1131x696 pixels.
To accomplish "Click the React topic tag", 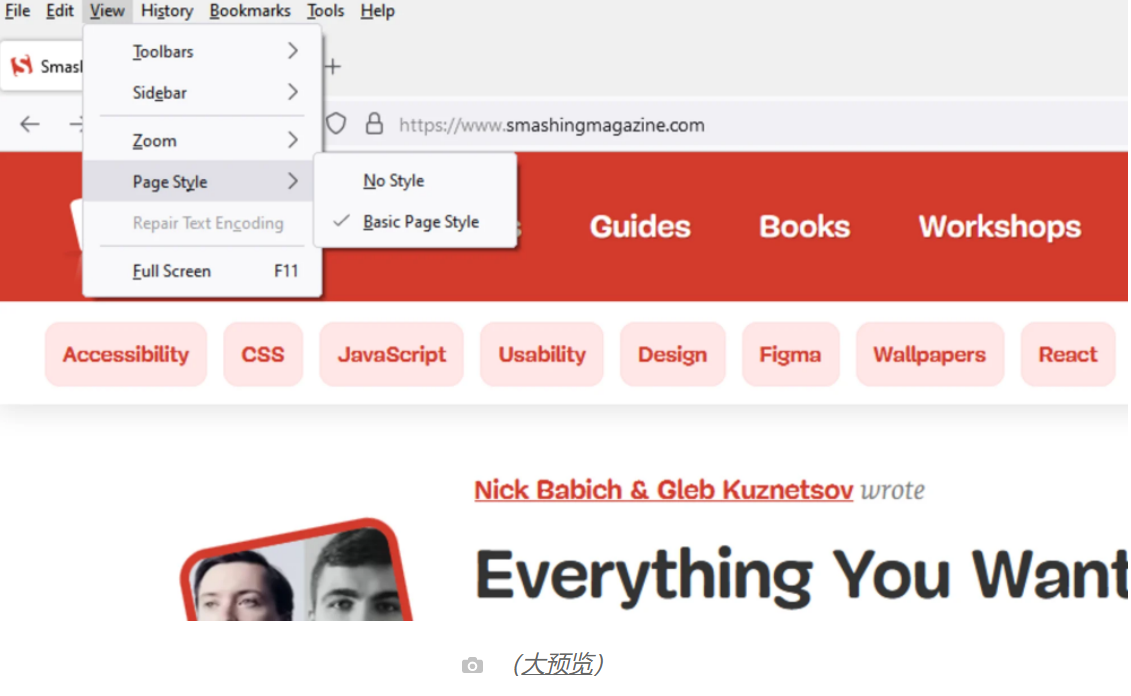I will point(1068,354).
